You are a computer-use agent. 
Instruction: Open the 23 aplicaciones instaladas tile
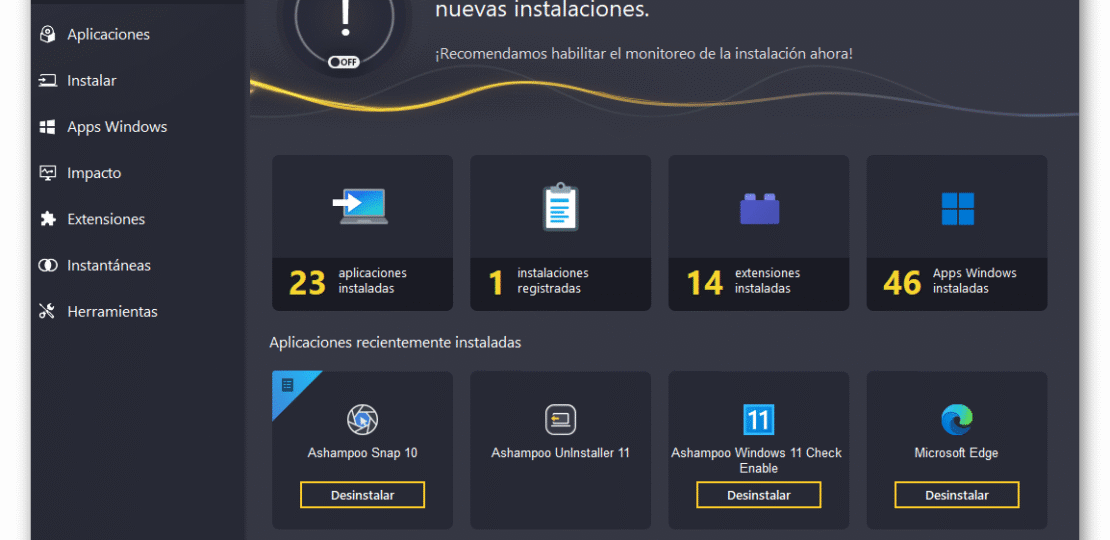(x=362, y=233)
